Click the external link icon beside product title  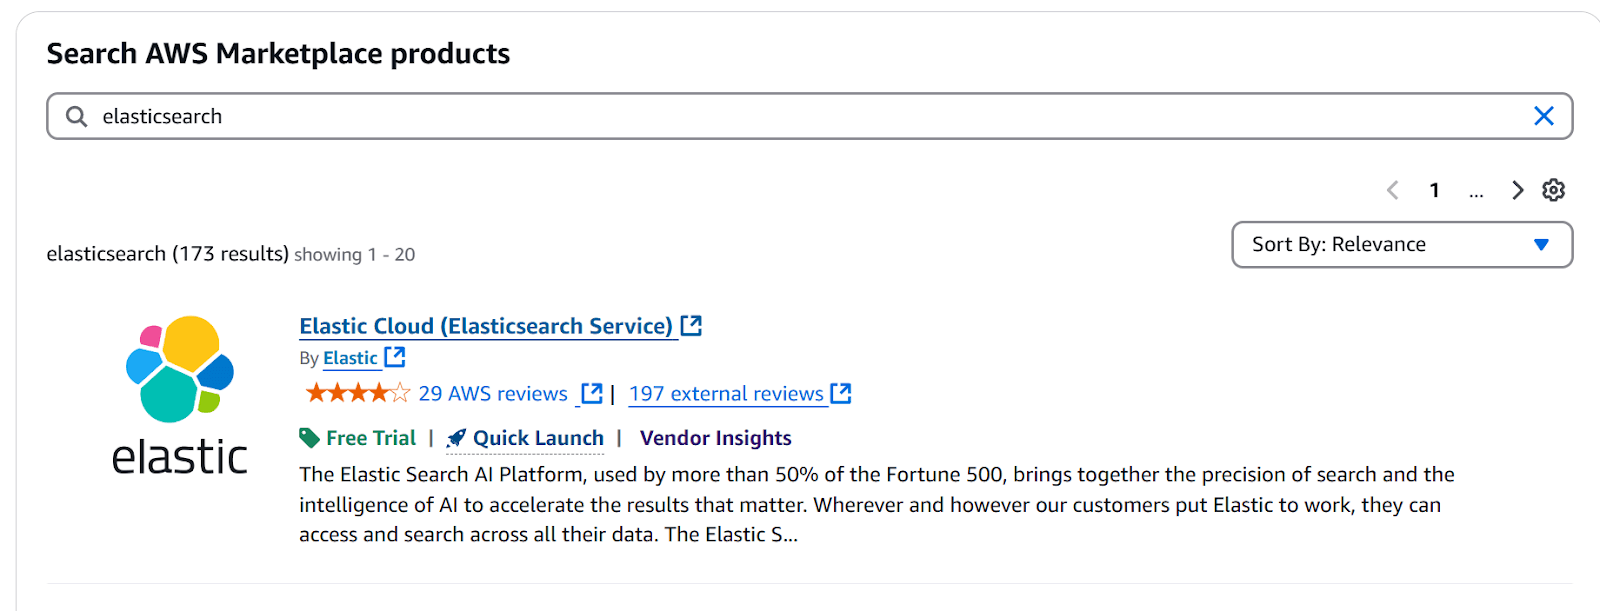point(691,326)
